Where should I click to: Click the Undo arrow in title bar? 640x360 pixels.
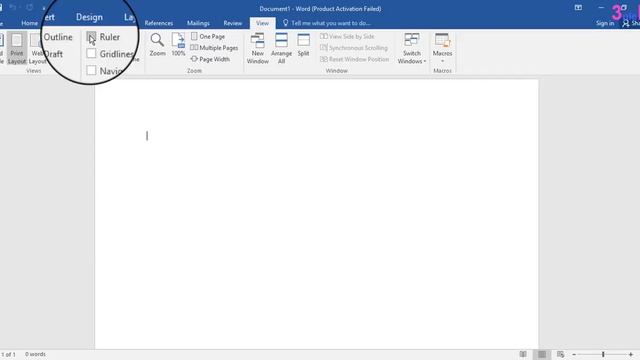pos(13,7)
